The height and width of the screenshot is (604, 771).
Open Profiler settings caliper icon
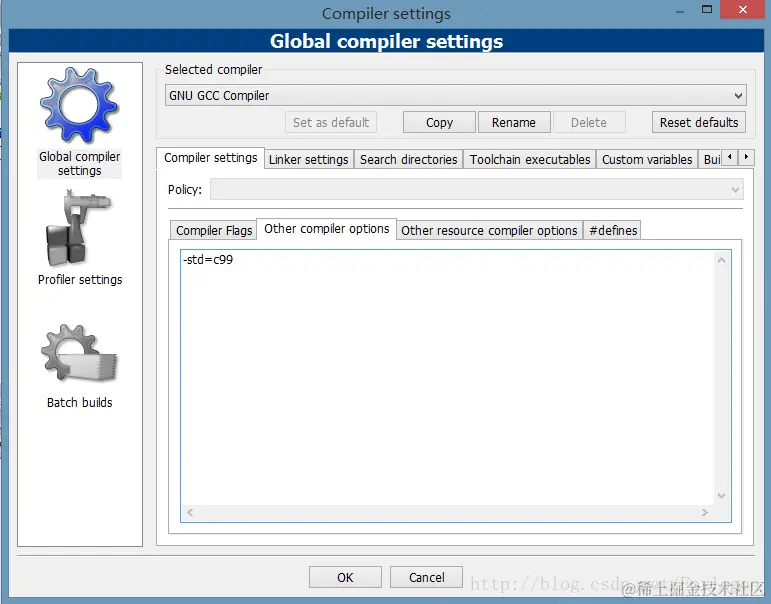click(78, 228)
